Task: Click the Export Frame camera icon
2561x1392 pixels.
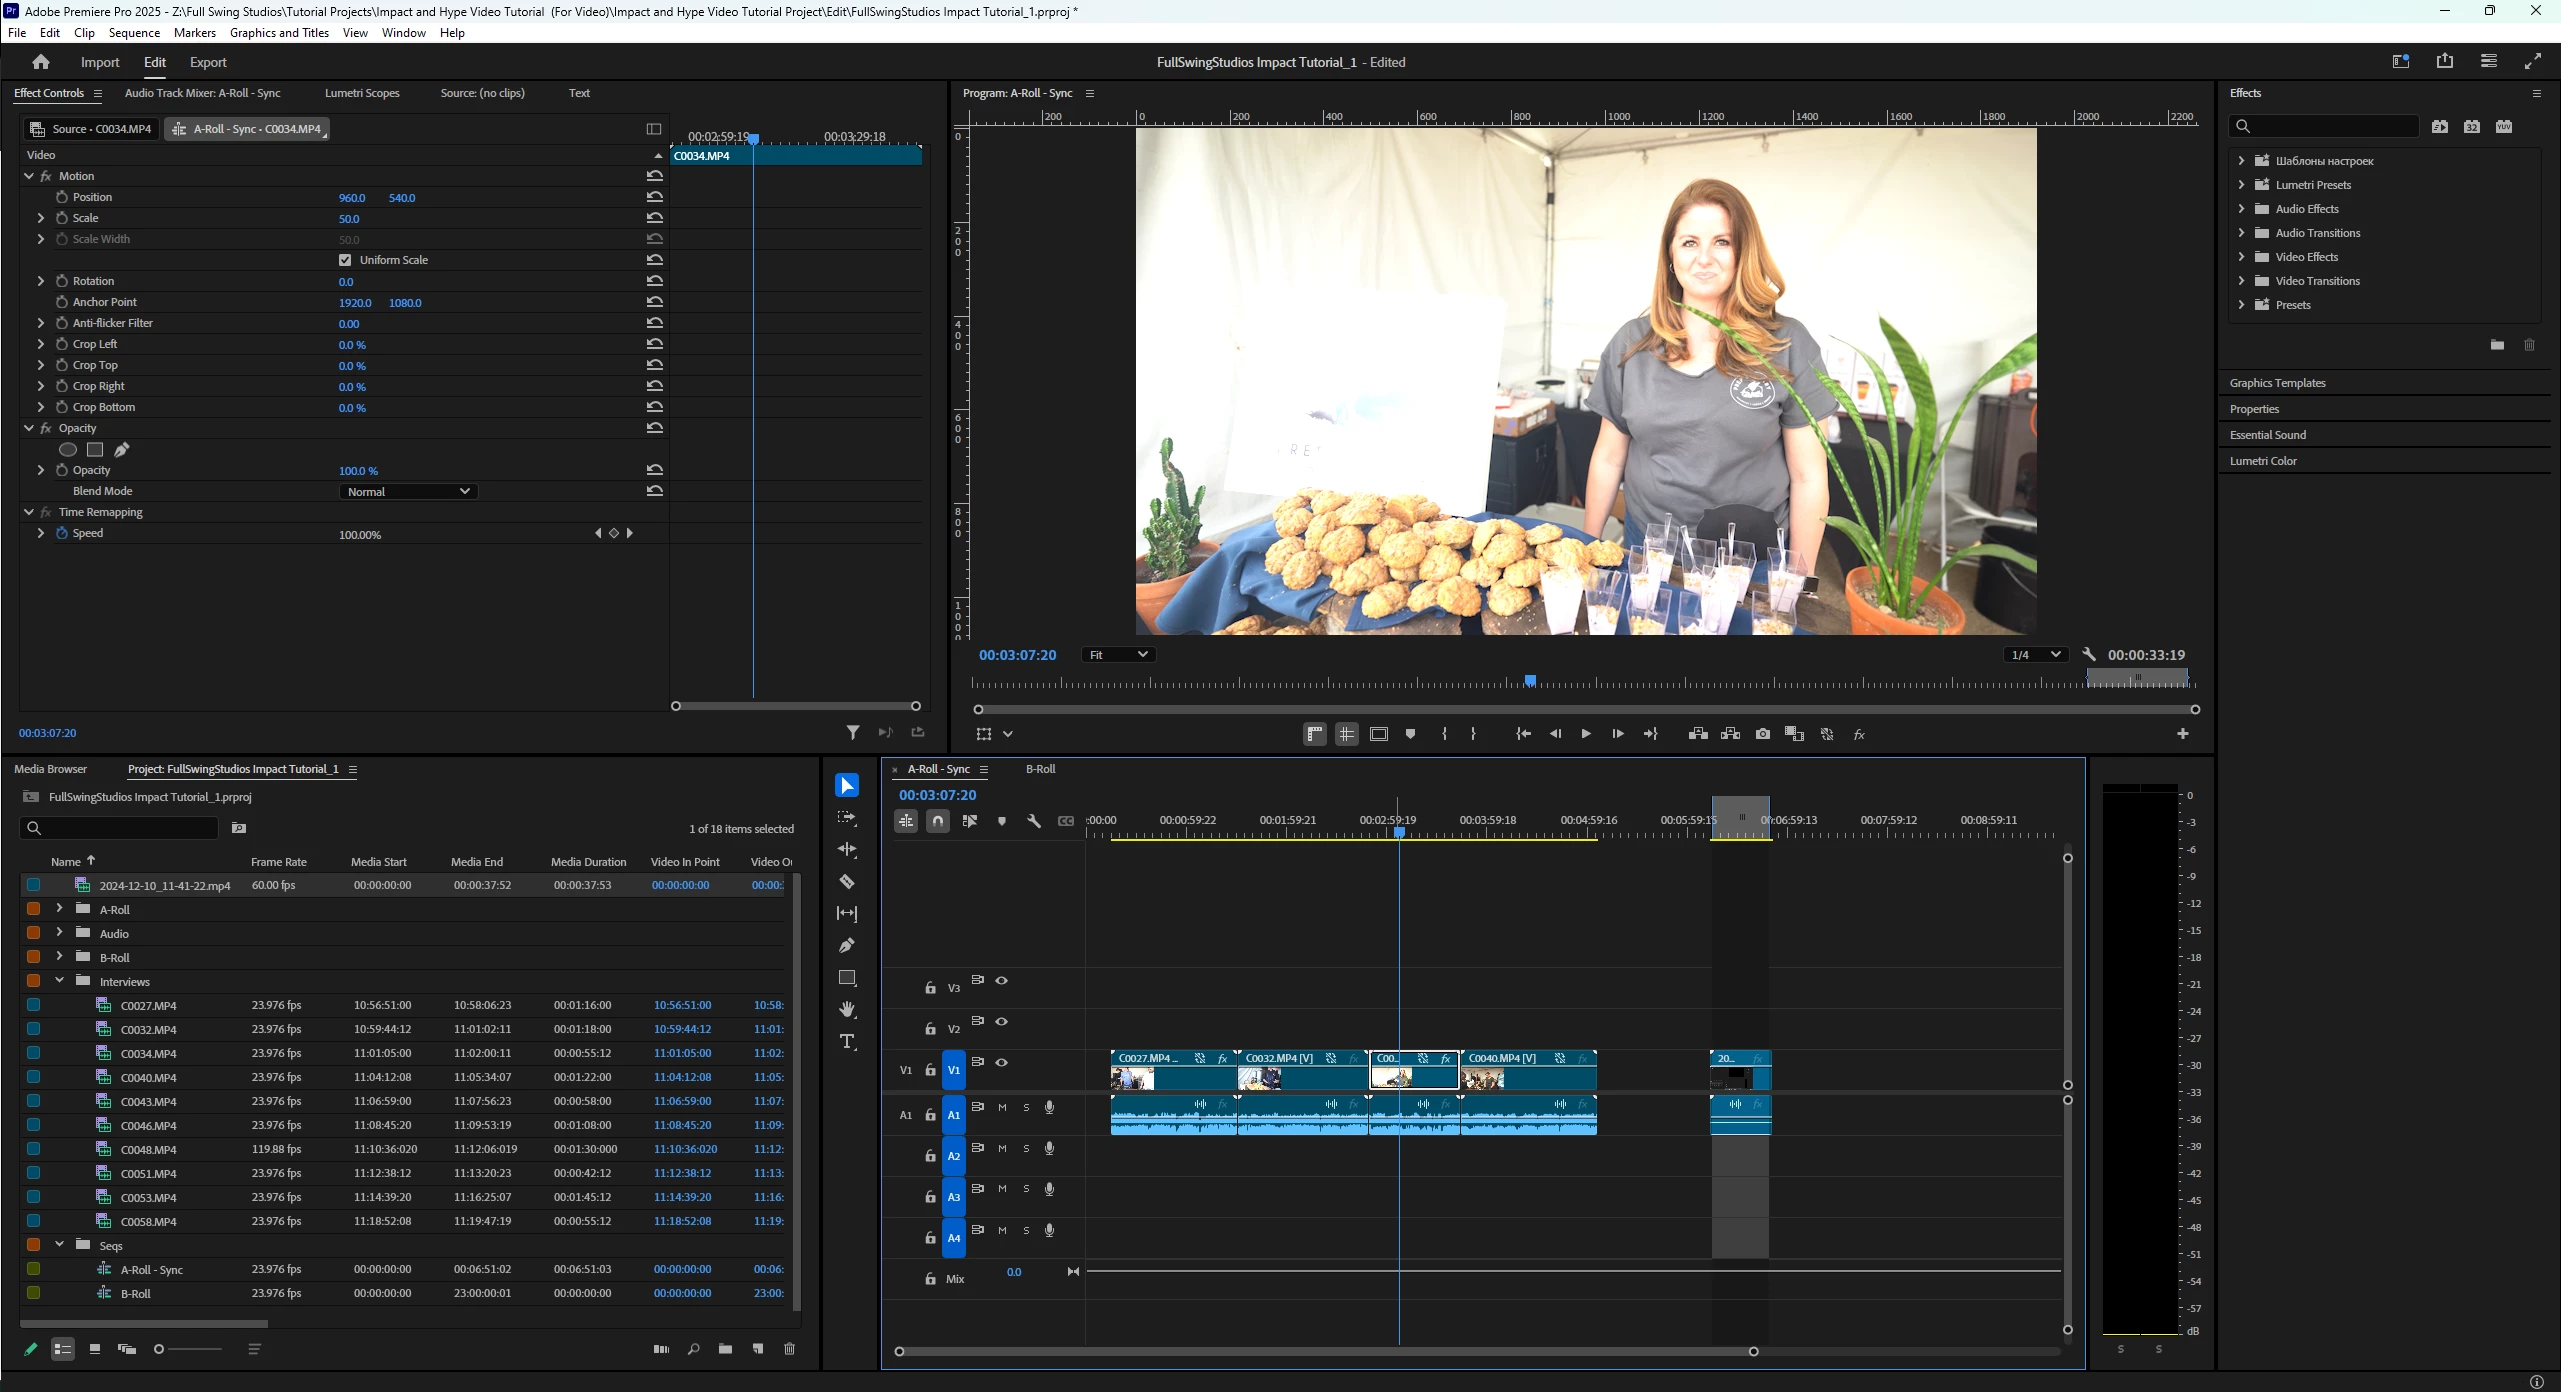Action: [1762, 734]
